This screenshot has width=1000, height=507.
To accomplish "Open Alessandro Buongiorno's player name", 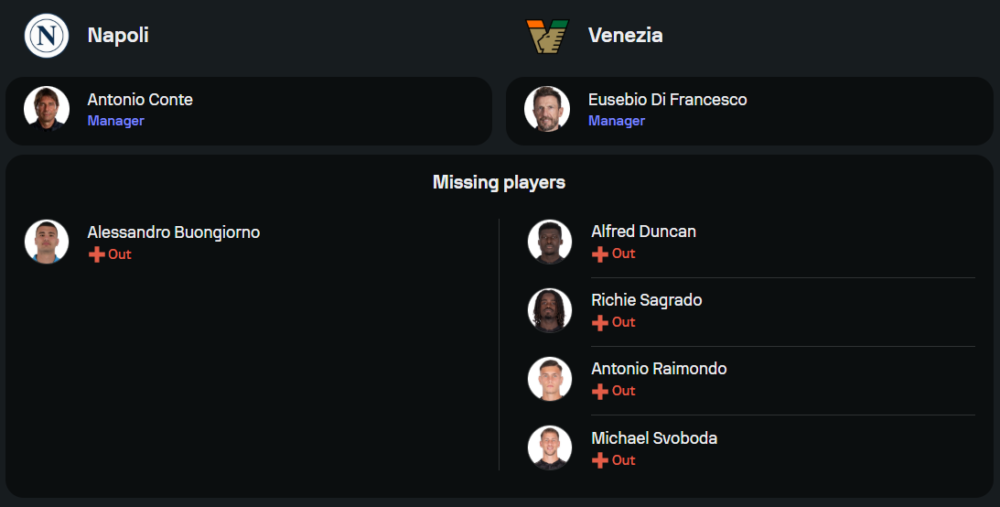I will click(173, 232).
